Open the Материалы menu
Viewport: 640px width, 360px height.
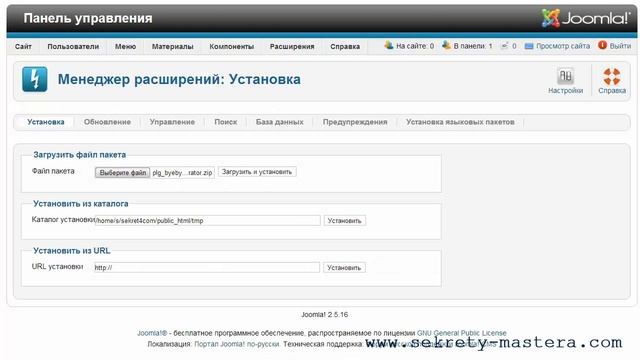click(173, 47)
